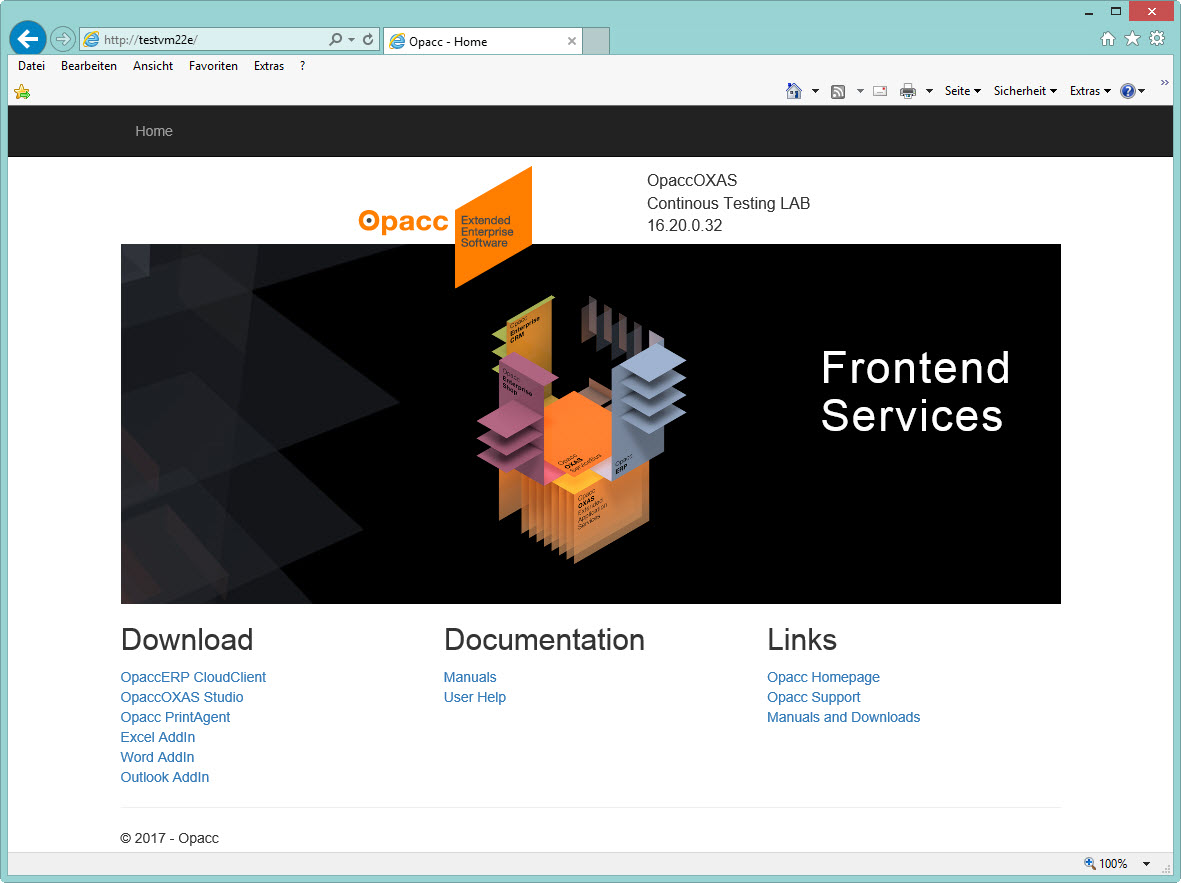Open the Outlook AddIn link
Screen dimensions: 1181x883
pos(164,777)
